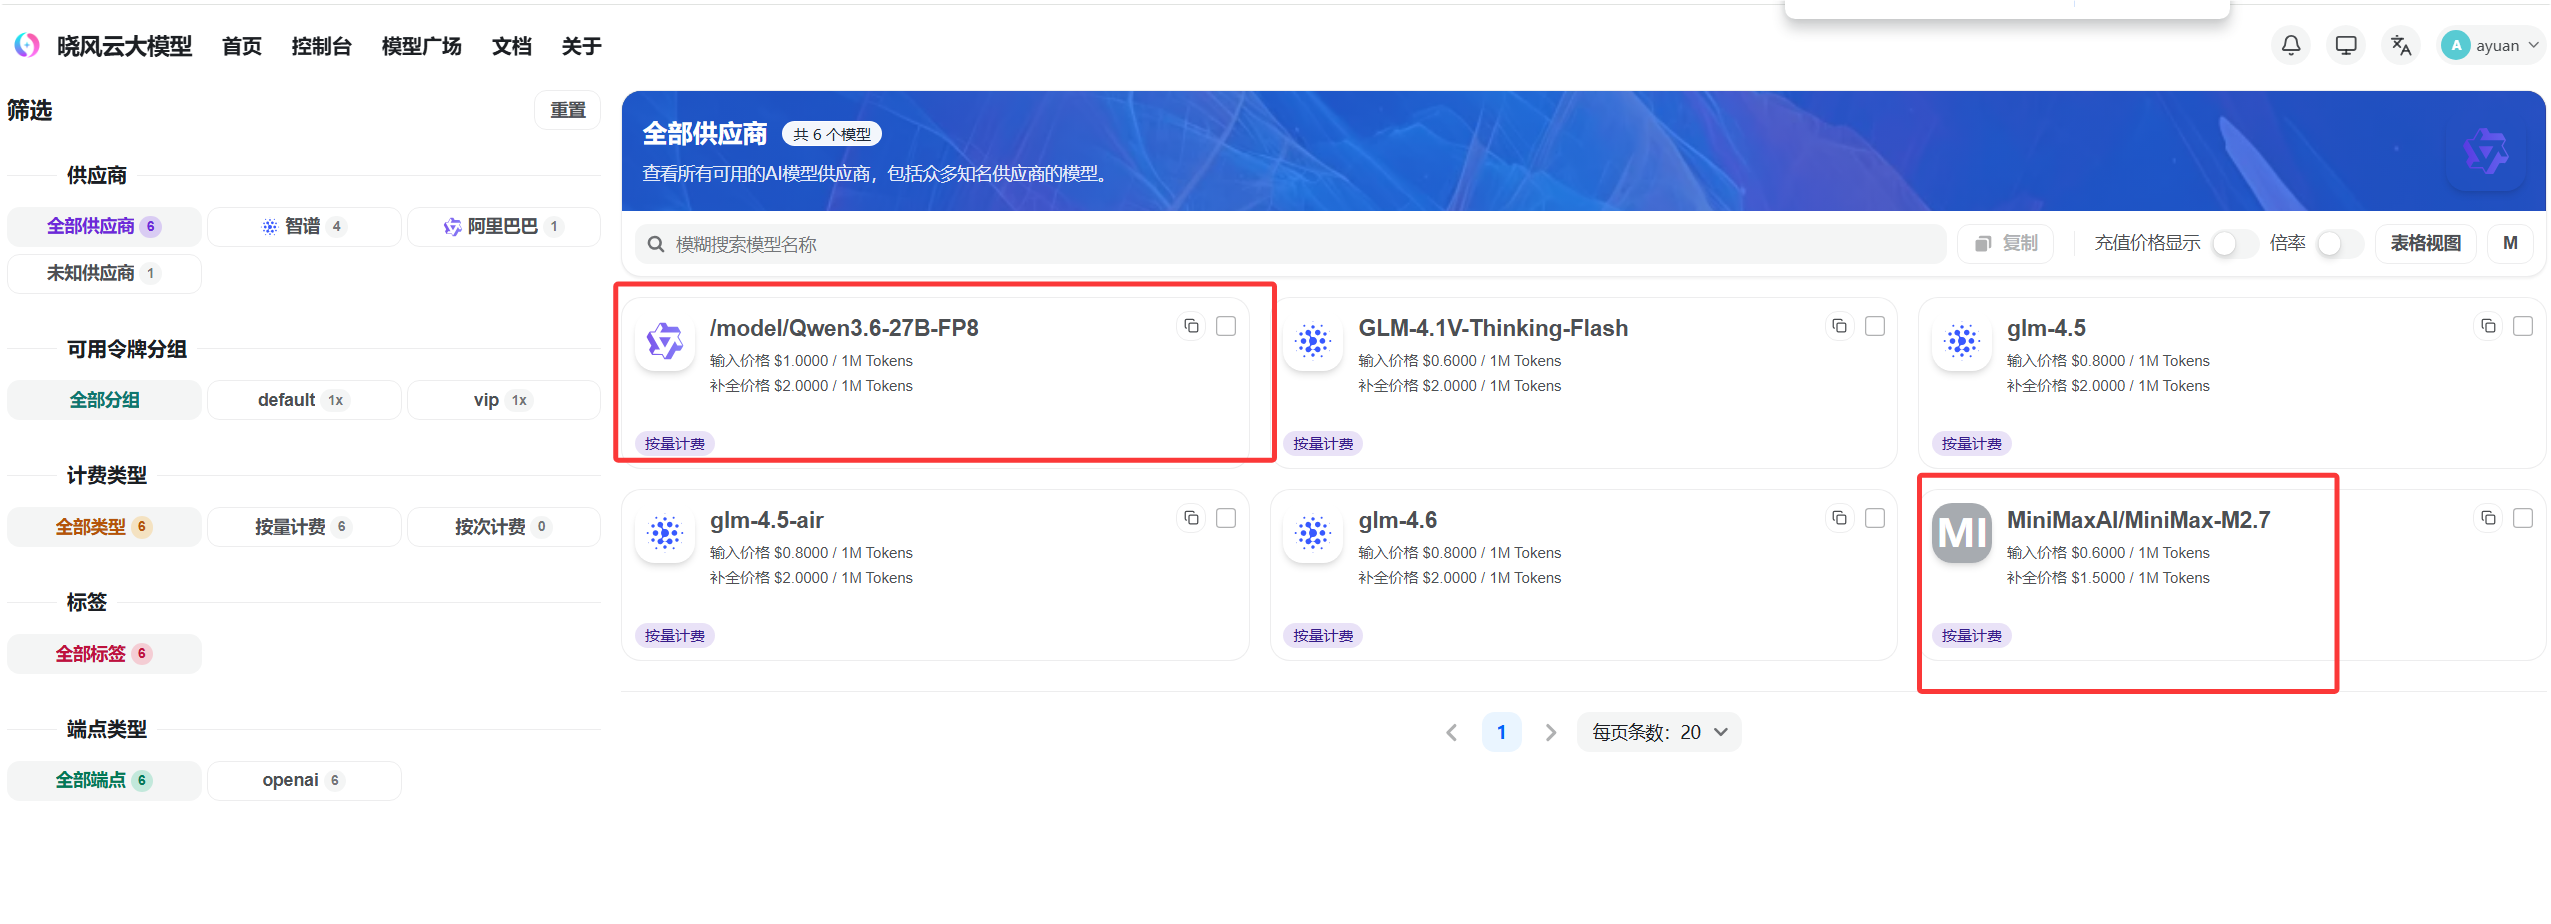Open the notifications bell icon
Screen dimensions: 2551x924
click(x=2290, y=45)
